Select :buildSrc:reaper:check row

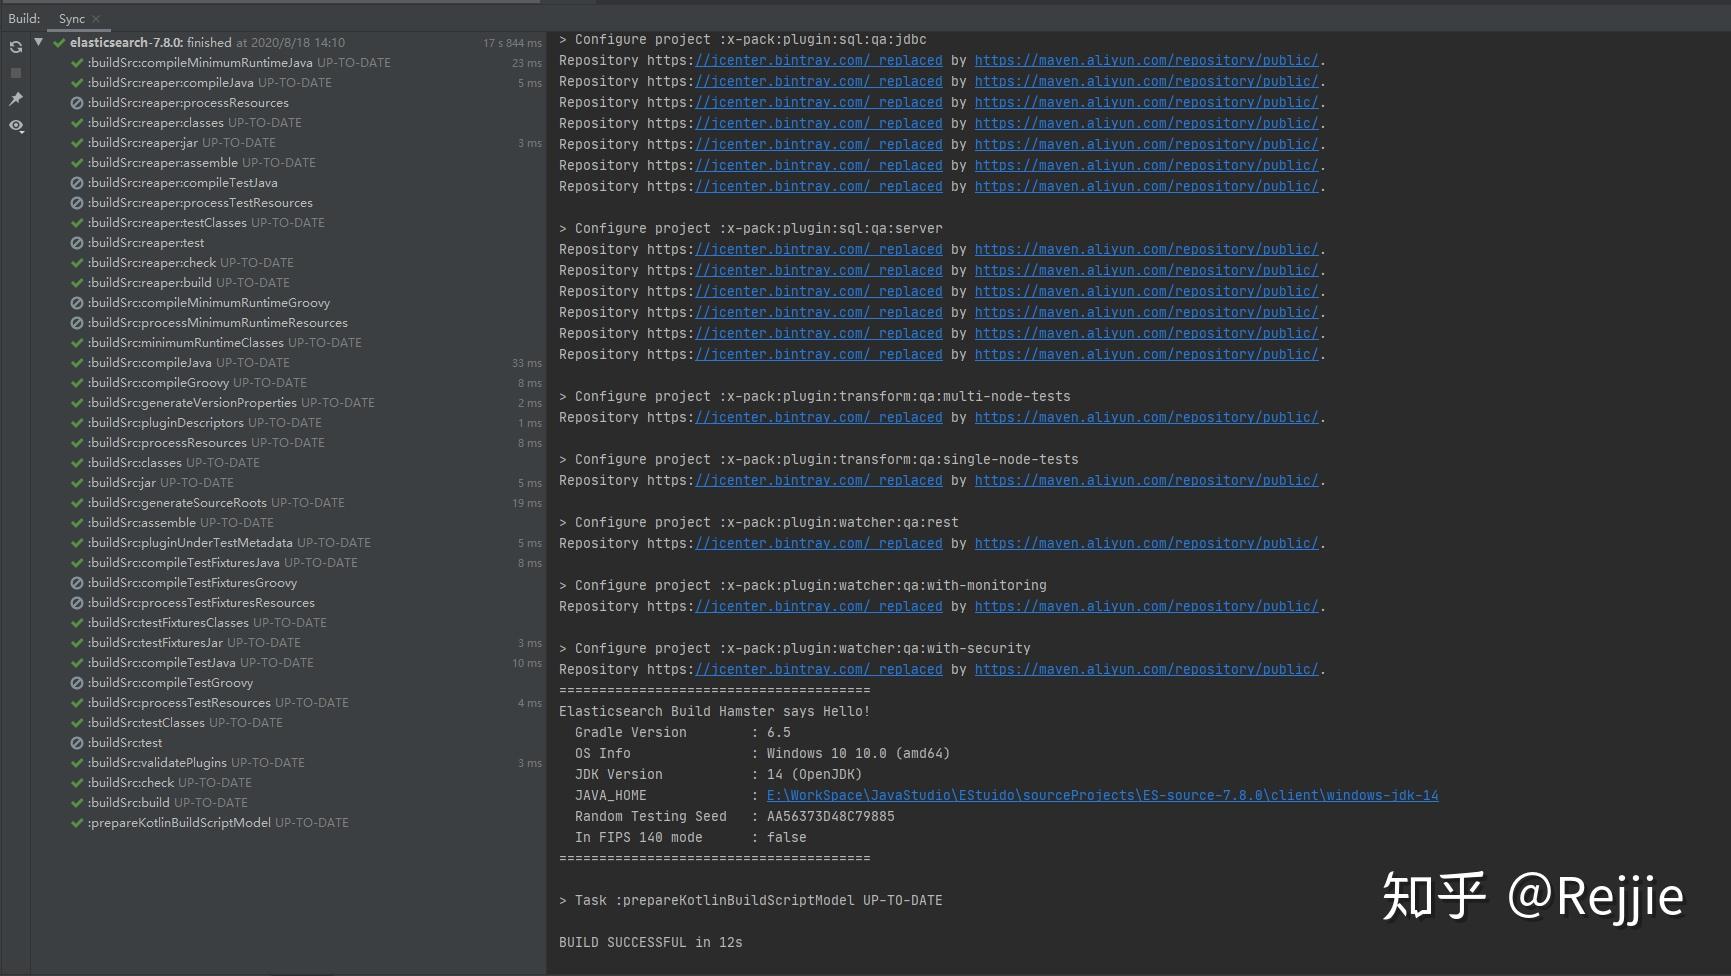pos(288,262)
